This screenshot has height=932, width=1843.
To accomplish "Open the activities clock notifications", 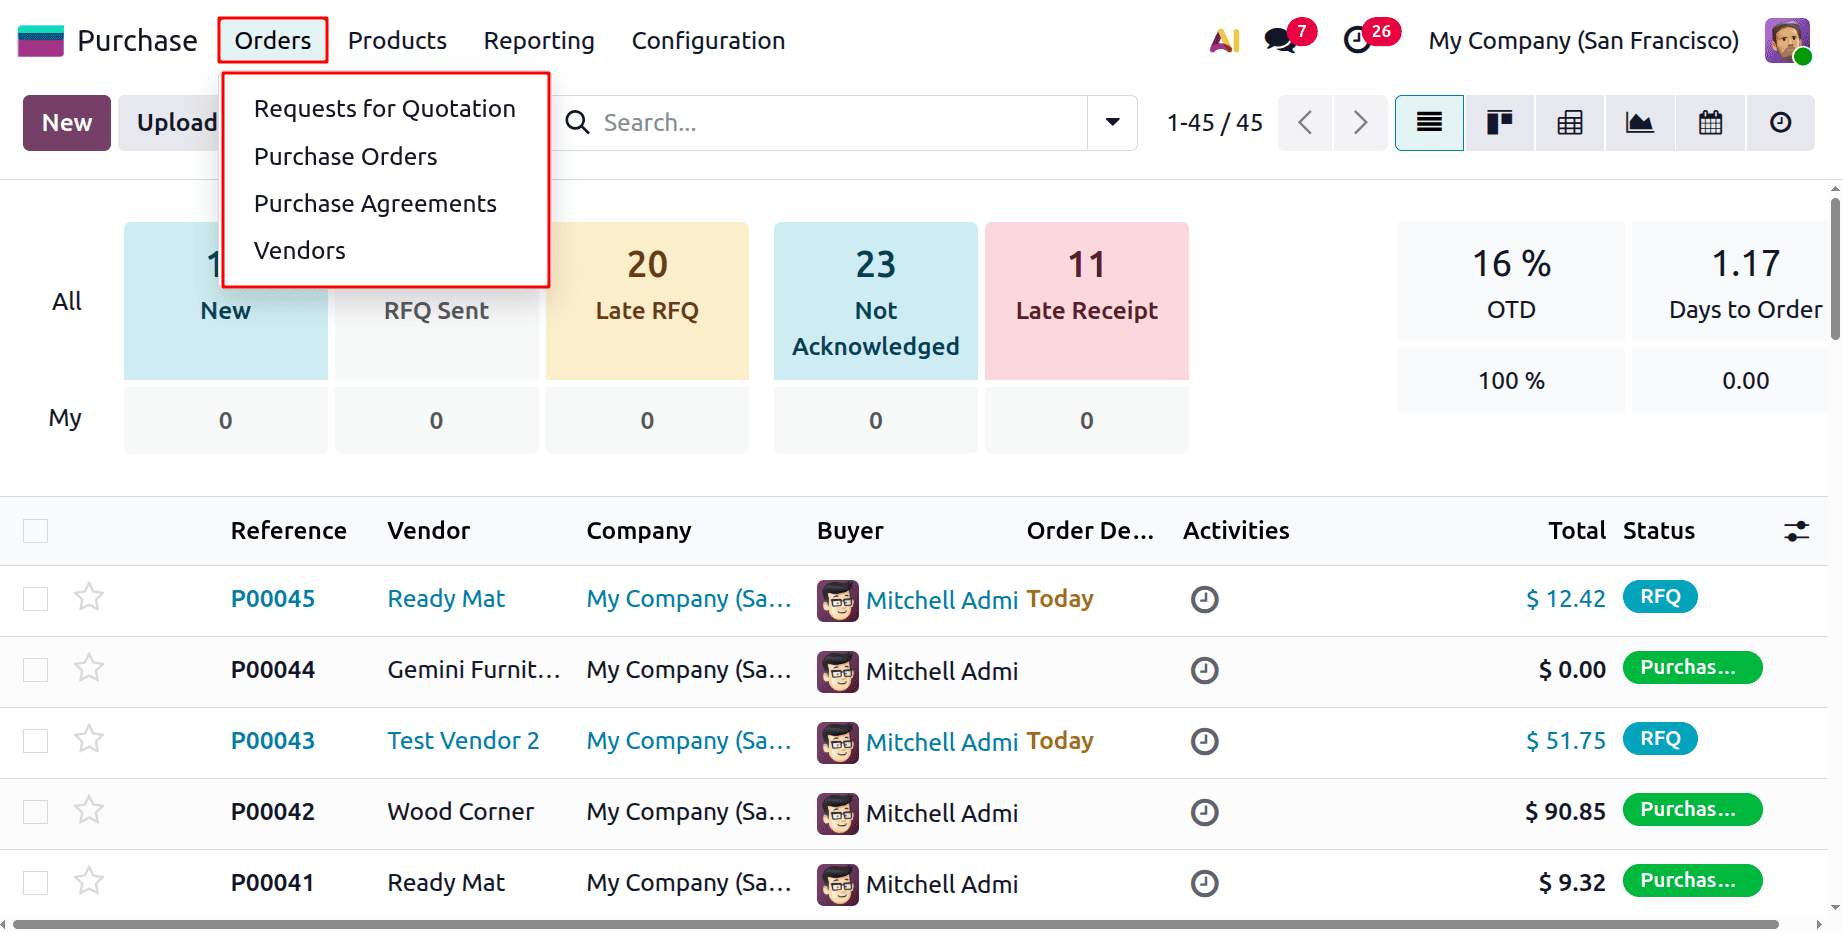I will pos(1357,40).
